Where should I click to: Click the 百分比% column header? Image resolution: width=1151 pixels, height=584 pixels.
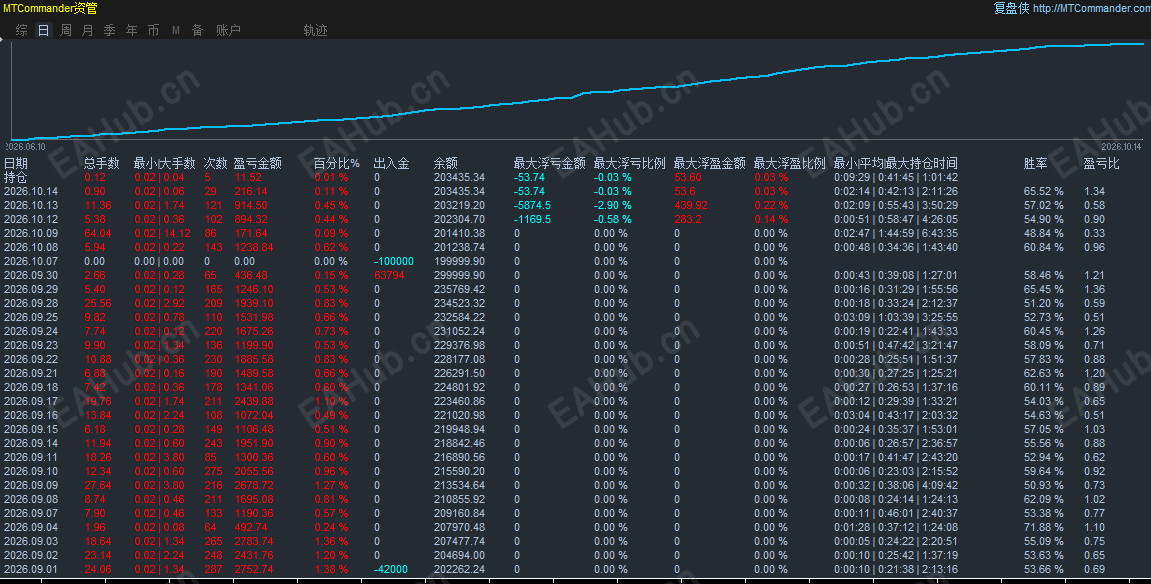(337, 164)
